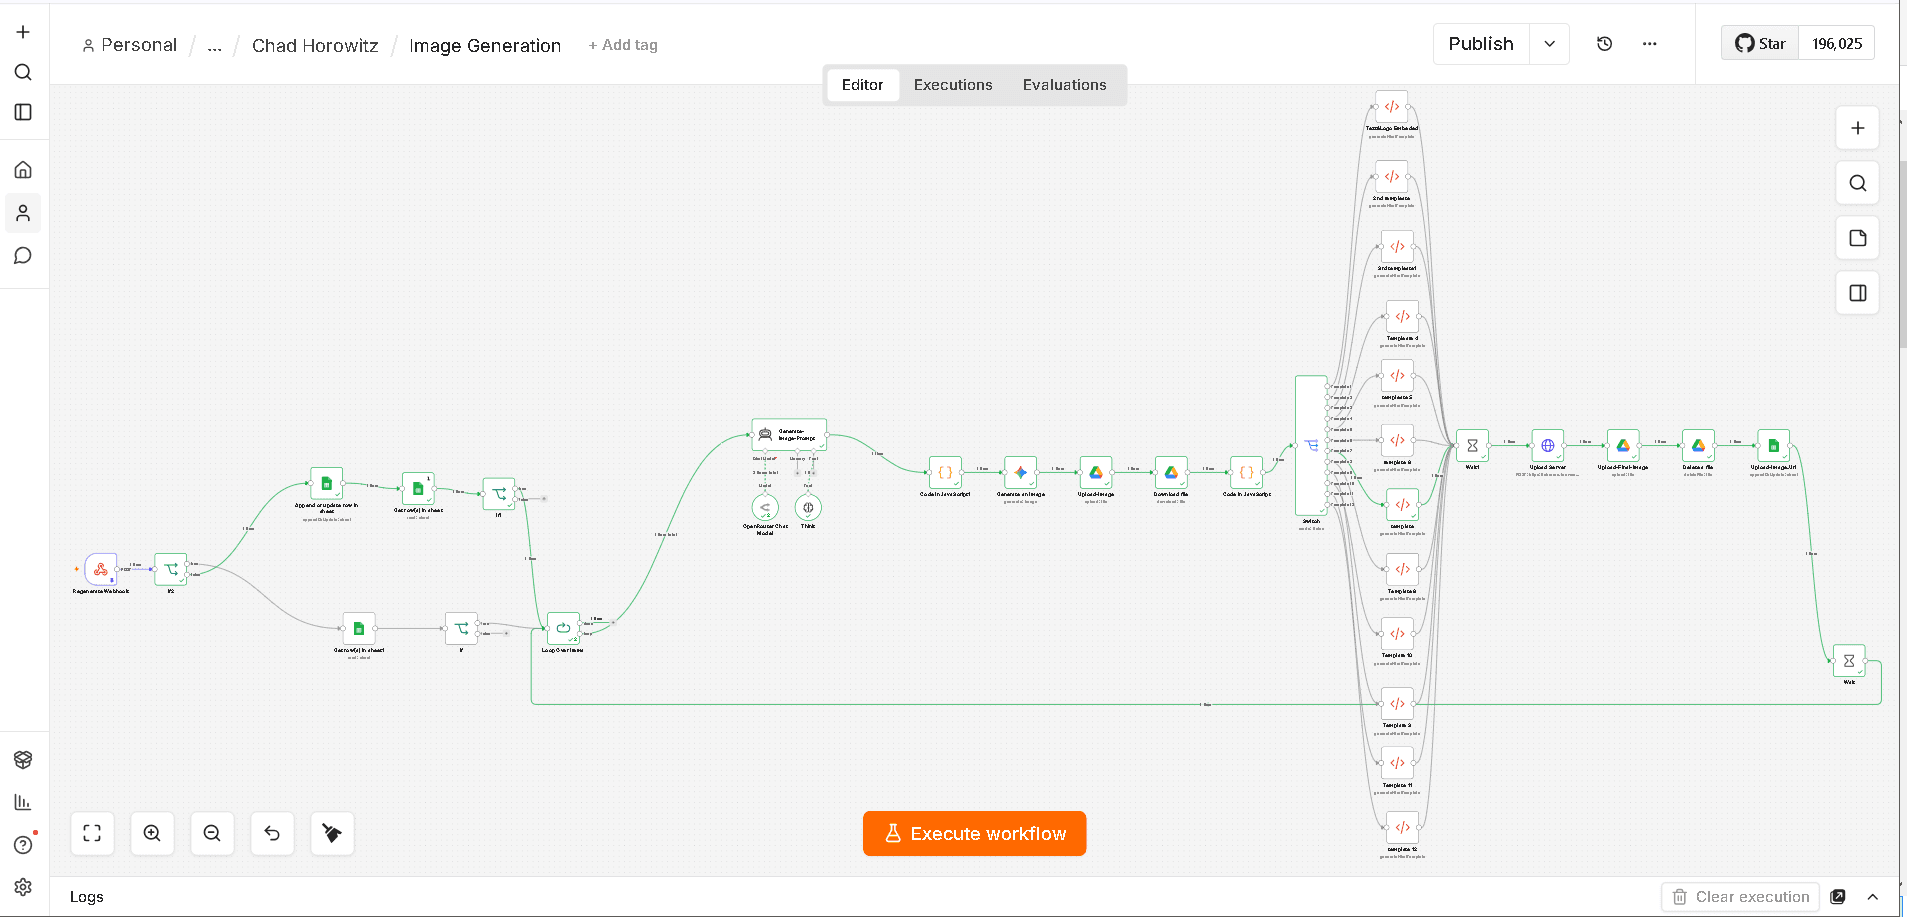Open the 2nd template code node

[x=1392, y=177]
